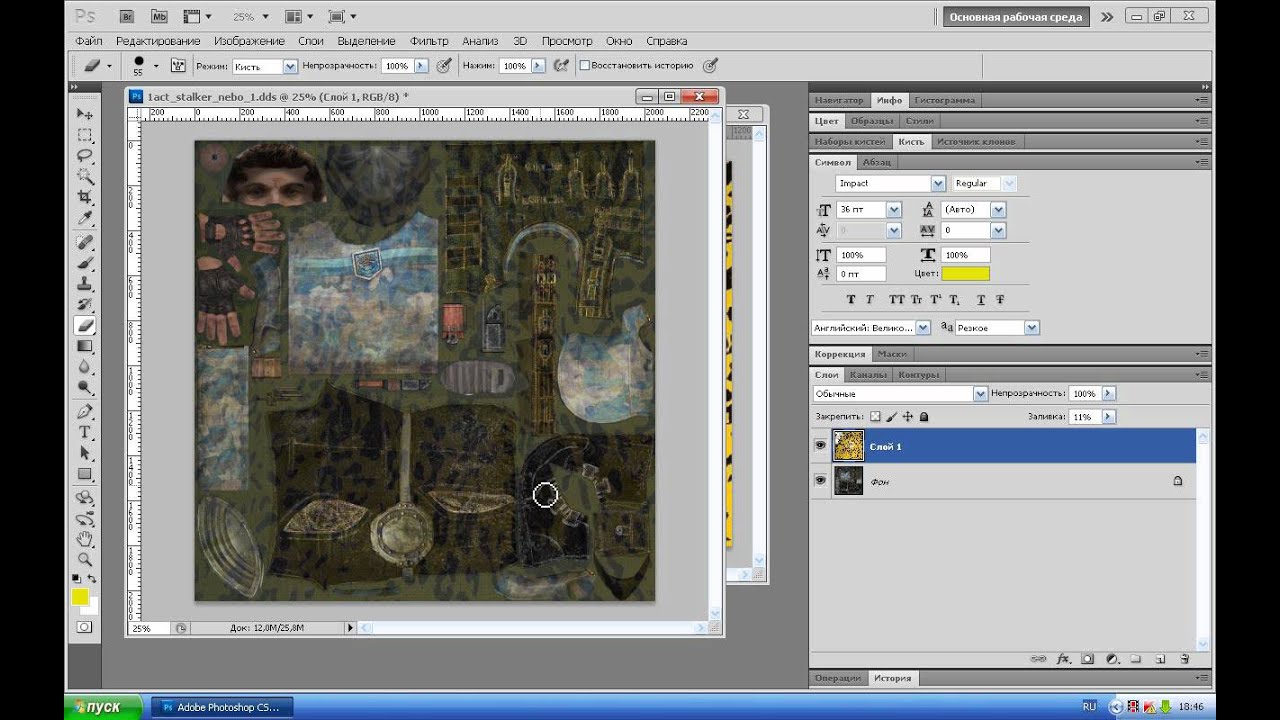Delete layer using trash icon
Image resolution: width=1280 pixels, height=720 pixels.
click(1184, 659)
